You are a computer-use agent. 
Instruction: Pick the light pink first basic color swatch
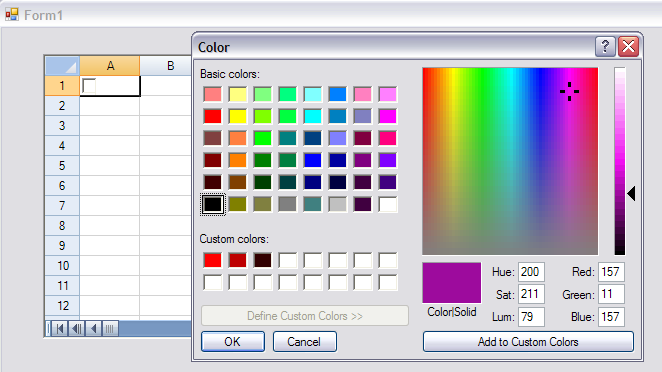pyautogui.click(x=213, y=94)
